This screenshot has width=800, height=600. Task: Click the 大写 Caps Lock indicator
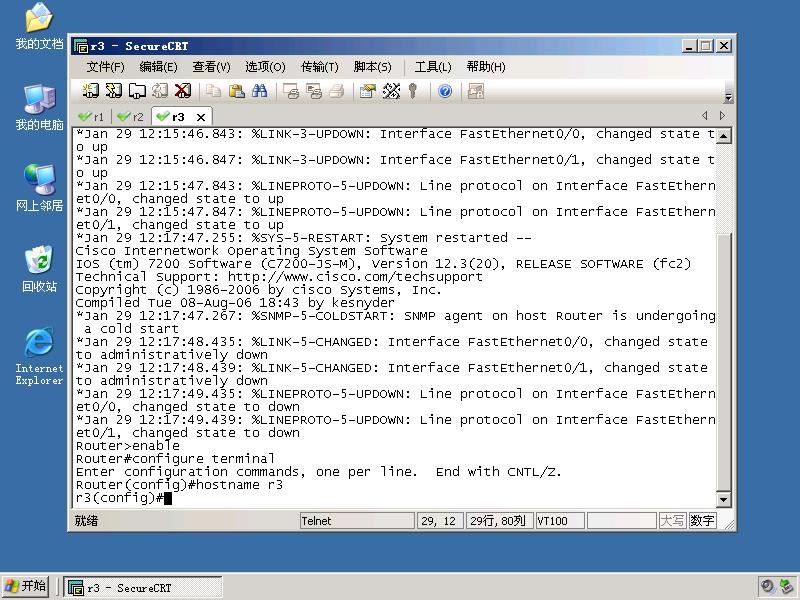click(672, 521)
